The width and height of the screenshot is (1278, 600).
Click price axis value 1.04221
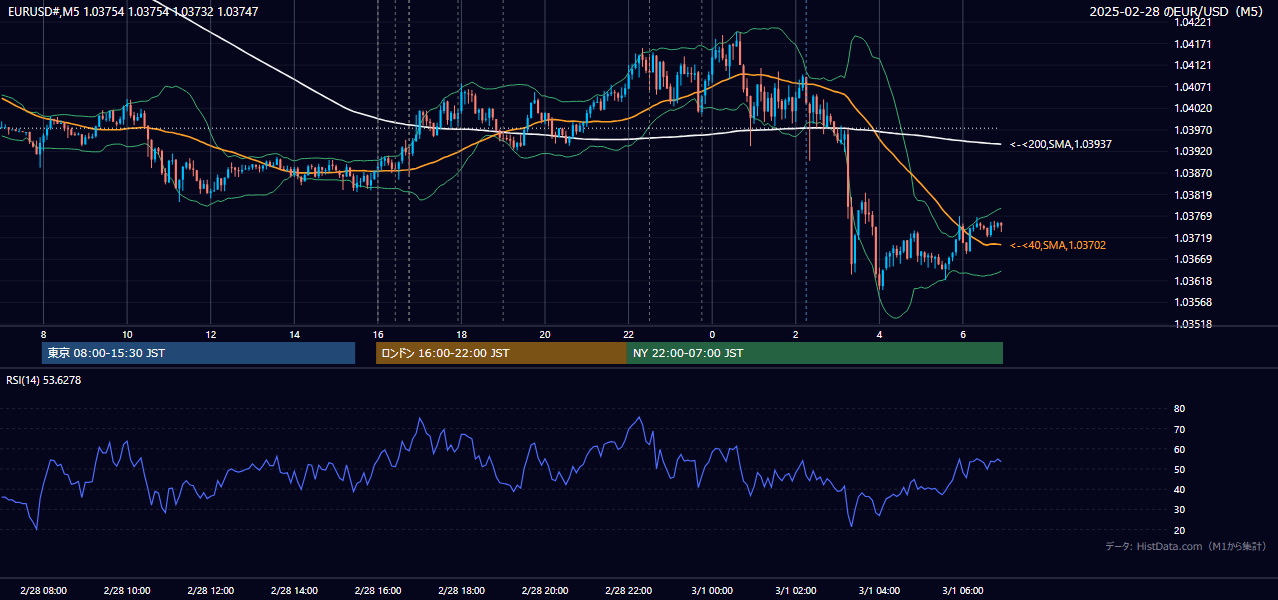[x=1194, y=22]
